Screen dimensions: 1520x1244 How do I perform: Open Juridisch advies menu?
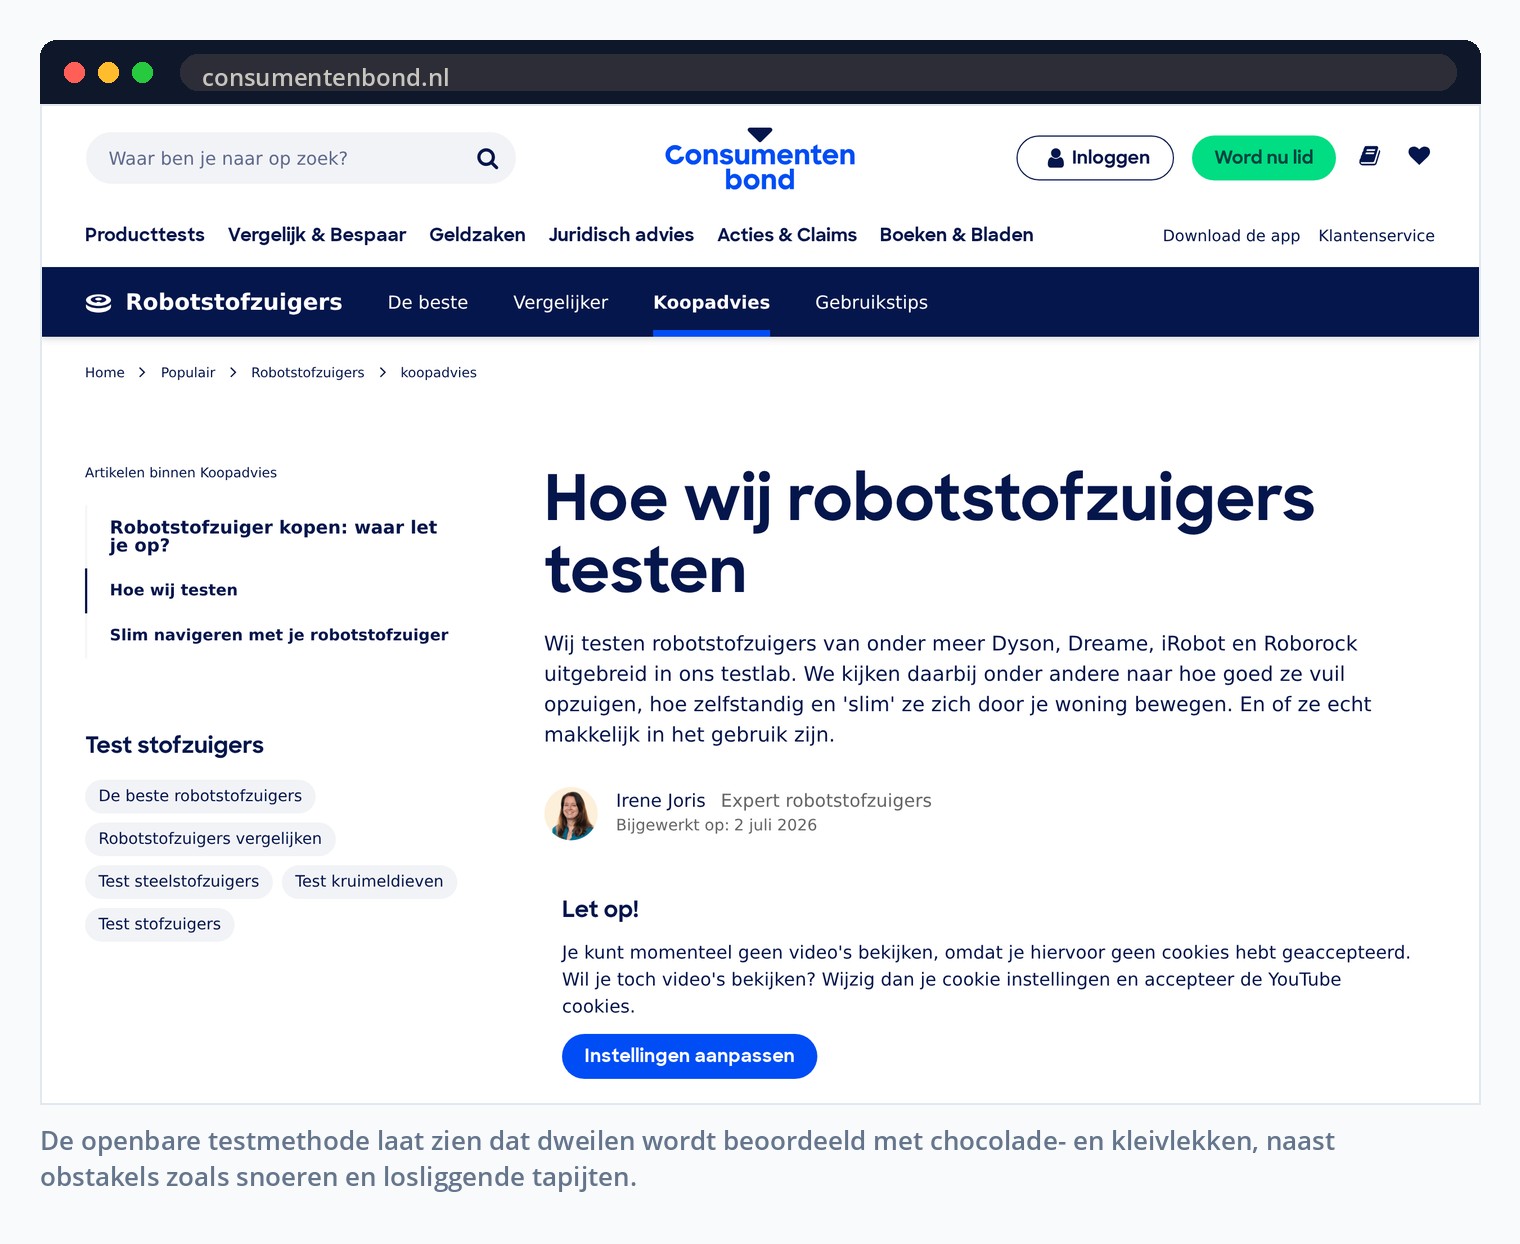click(x=621, y=235)
